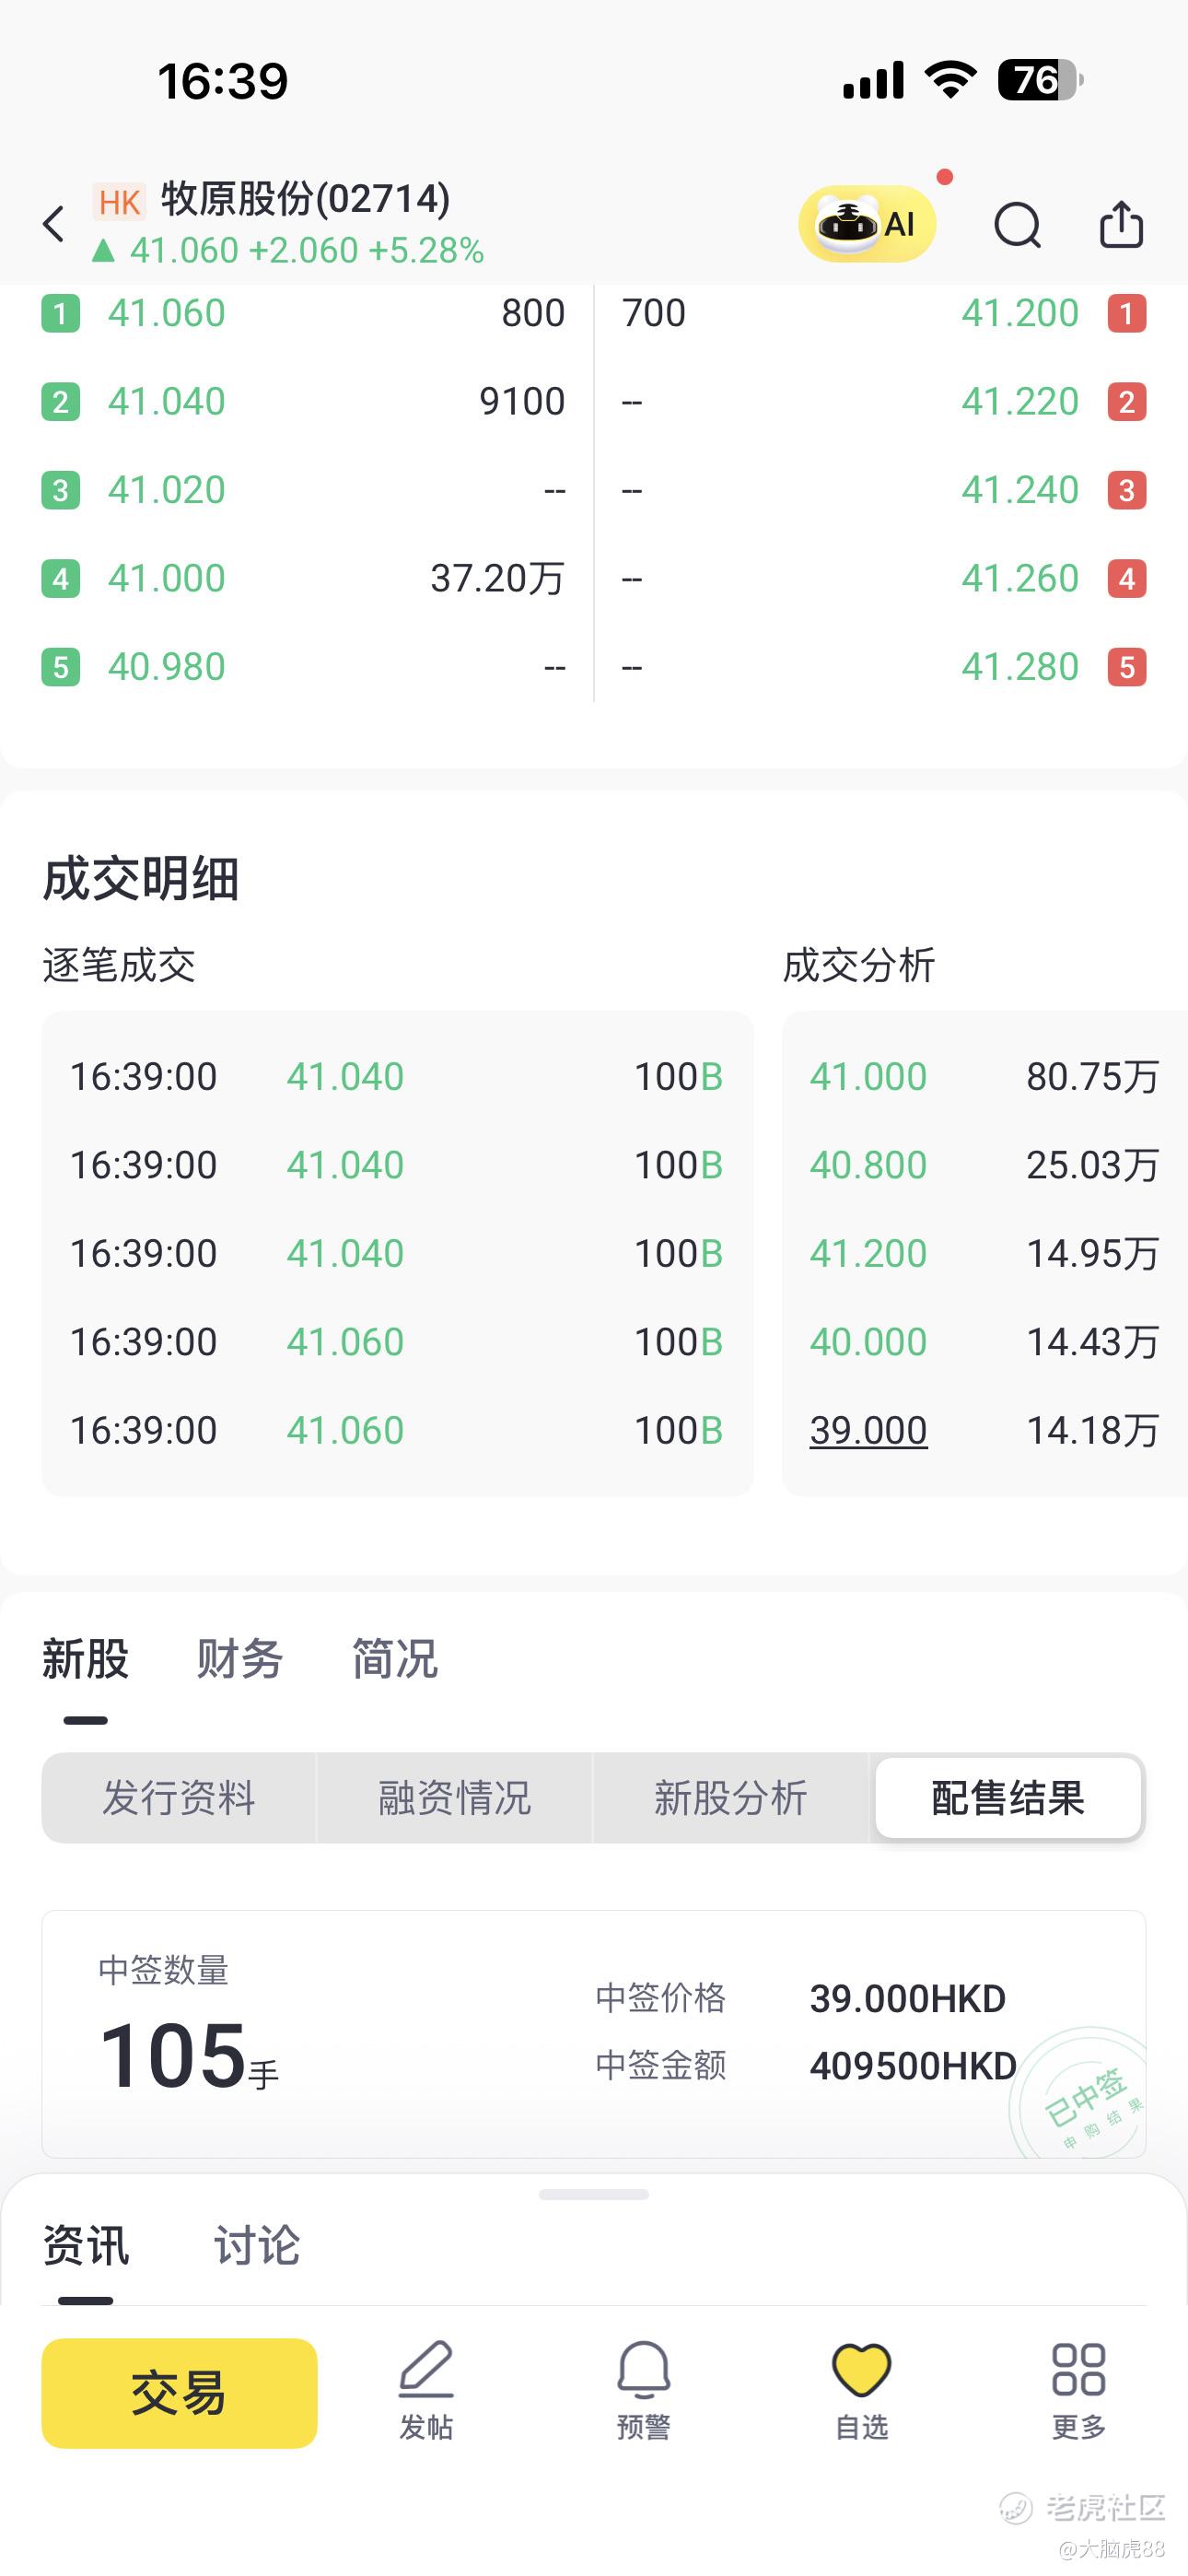Screen dimensions: 1188x2576
Task: Open the 讨论 tab
Action: point(257,2246)
